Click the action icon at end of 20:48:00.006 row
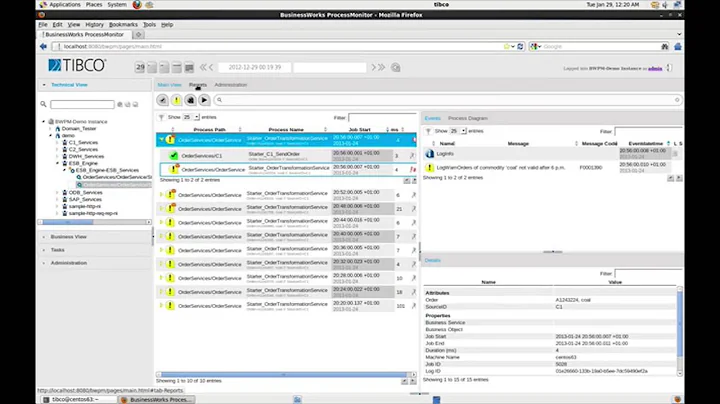 (413, 209)
